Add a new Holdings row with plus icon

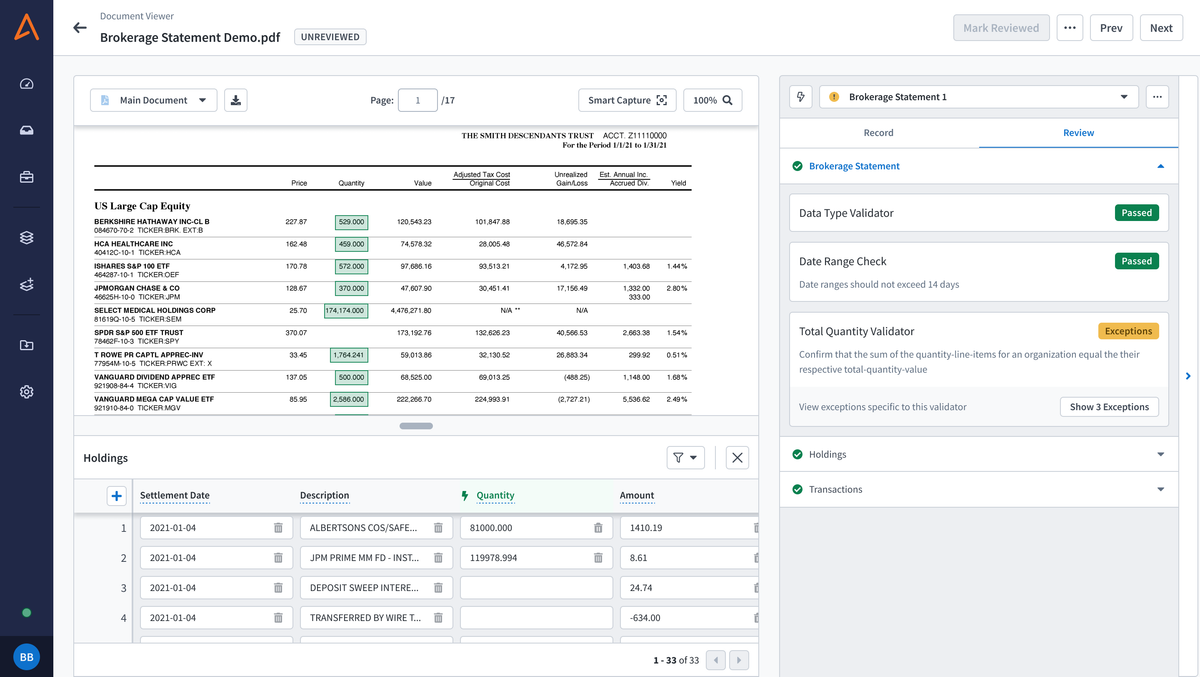[117, 496]
